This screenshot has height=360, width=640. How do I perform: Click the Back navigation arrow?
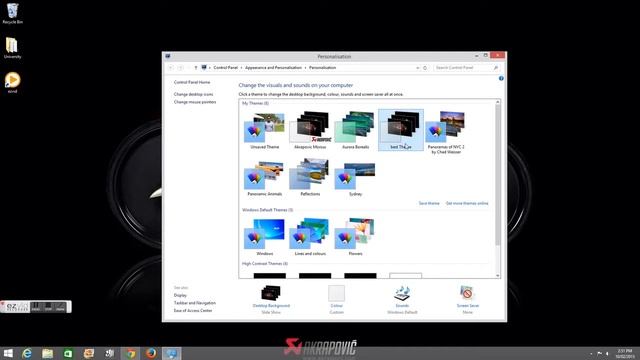coord(171,68)
